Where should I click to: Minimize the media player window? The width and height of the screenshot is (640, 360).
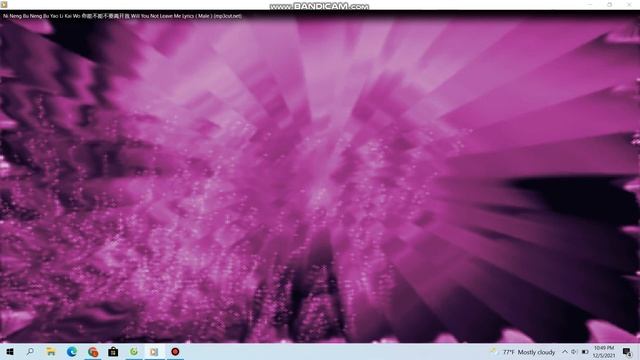[x=590, y=4]
